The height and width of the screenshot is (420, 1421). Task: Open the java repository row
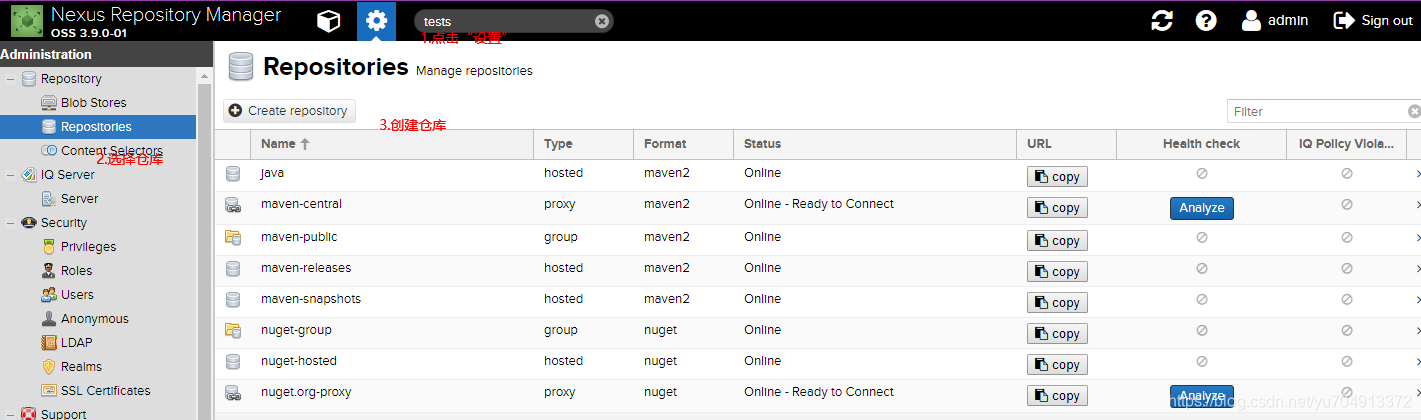point(820,174)
